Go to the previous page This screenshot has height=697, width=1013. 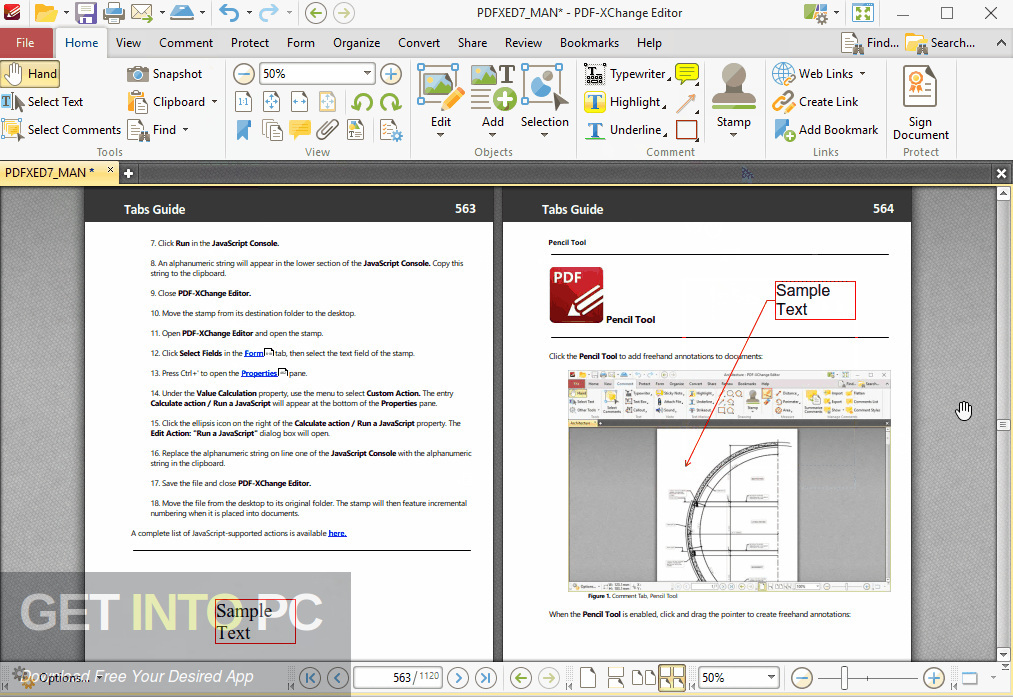coord(337,678)
